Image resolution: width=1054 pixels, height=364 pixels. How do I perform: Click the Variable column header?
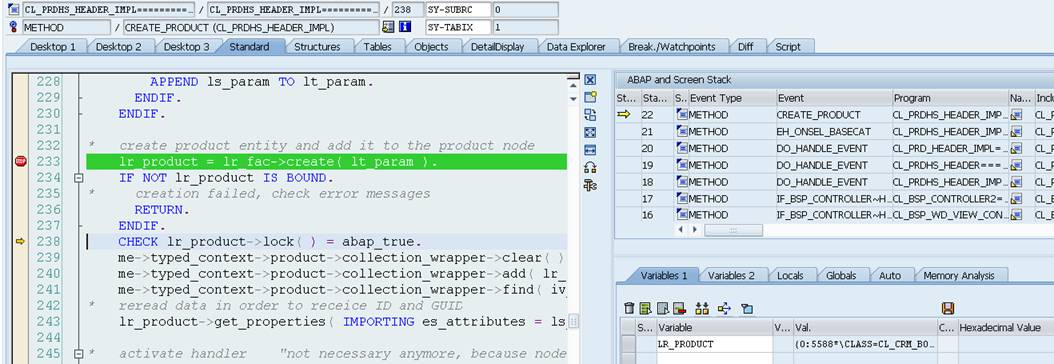coord(715,328)
